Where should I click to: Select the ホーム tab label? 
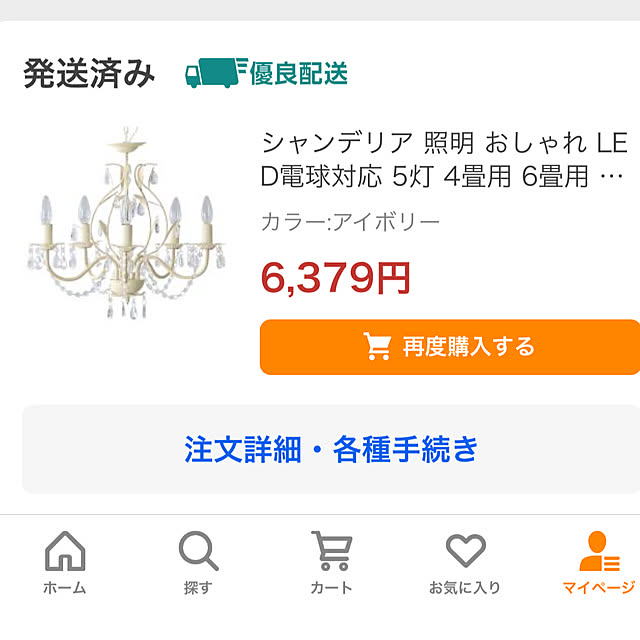[65, 588]
